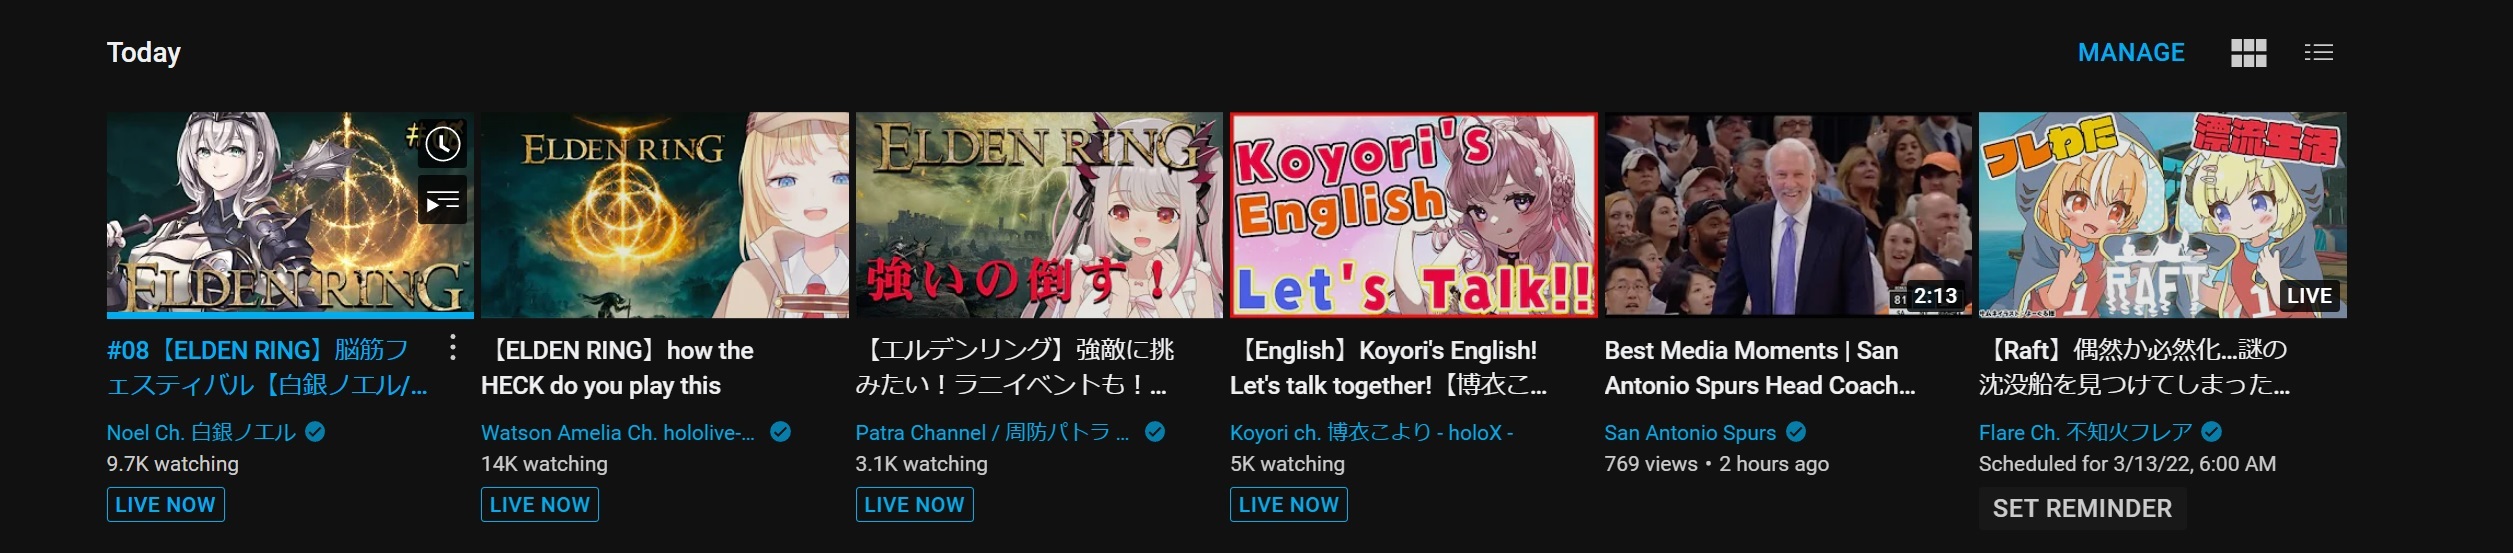Switch to list view layout

point(2318,53)
